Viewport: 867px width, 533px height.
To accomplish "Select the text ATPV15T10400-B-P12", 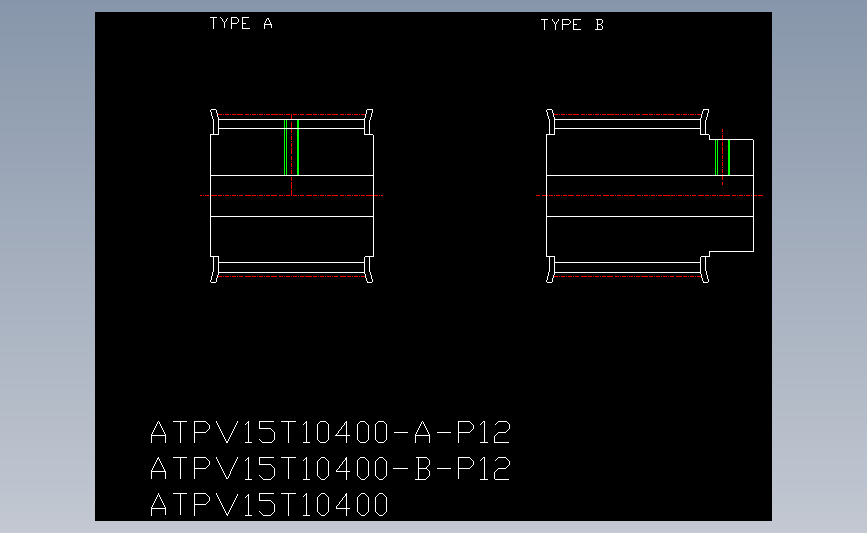I will [x=331, y=469].
